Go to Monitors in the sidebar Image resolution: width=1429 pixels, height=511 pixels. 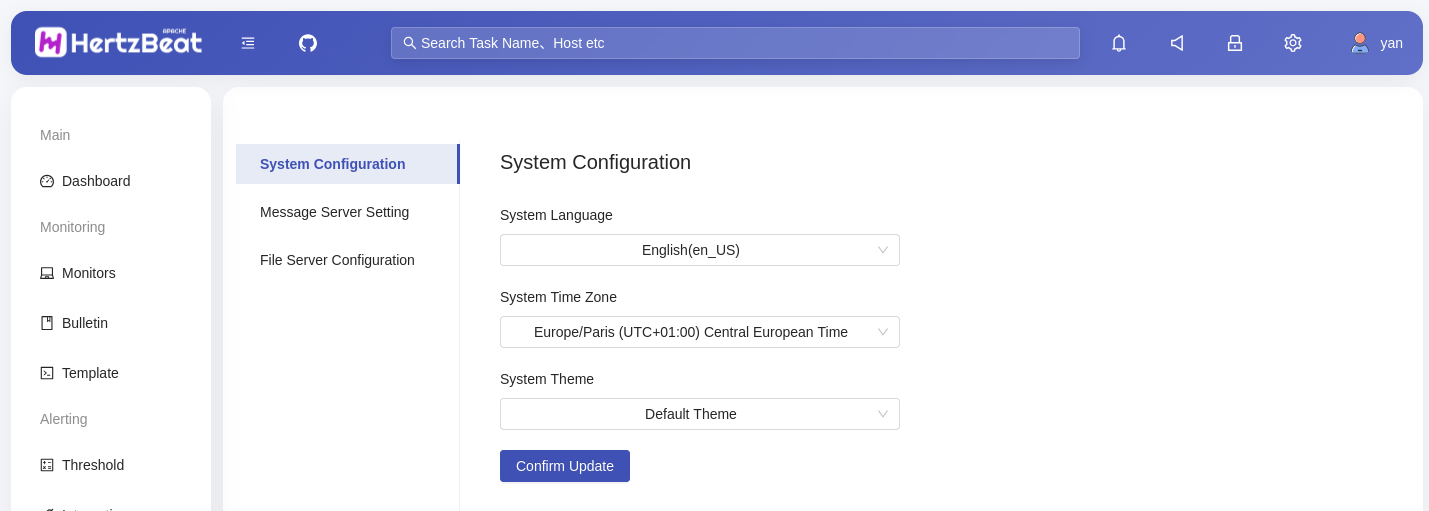click(x=88, y=273)
